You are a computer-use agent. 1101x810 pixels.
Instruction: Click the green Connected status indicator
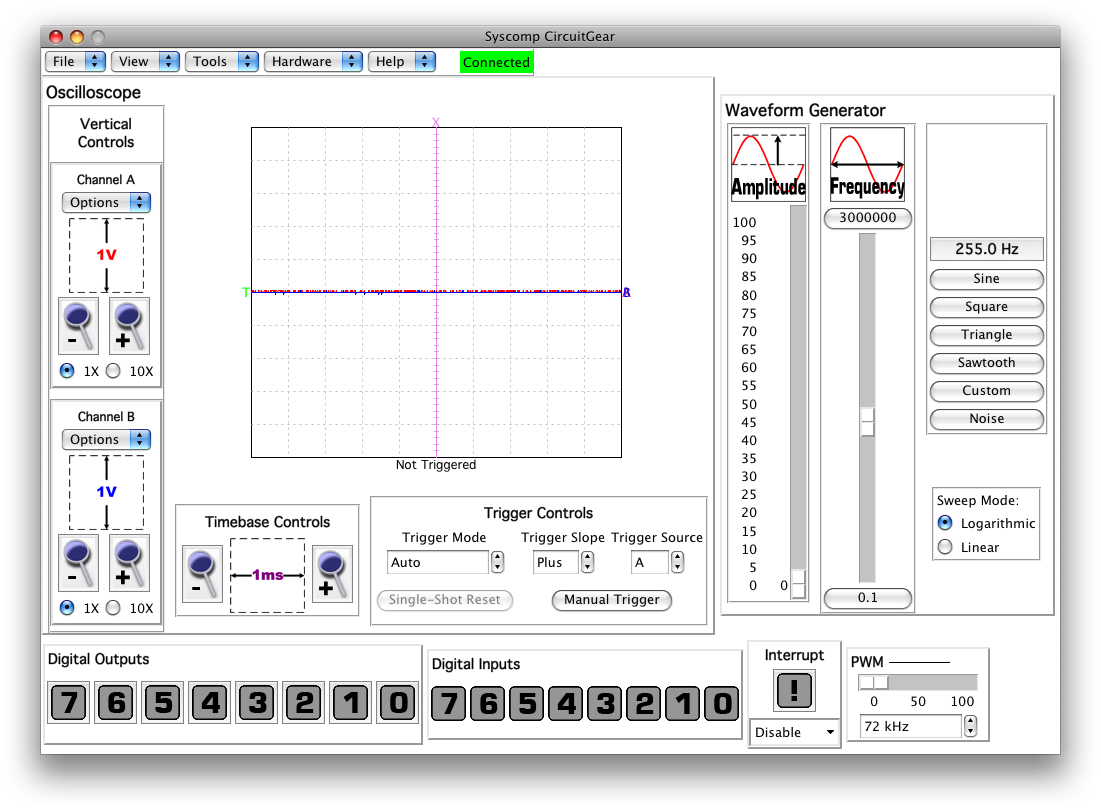[496, 62]
